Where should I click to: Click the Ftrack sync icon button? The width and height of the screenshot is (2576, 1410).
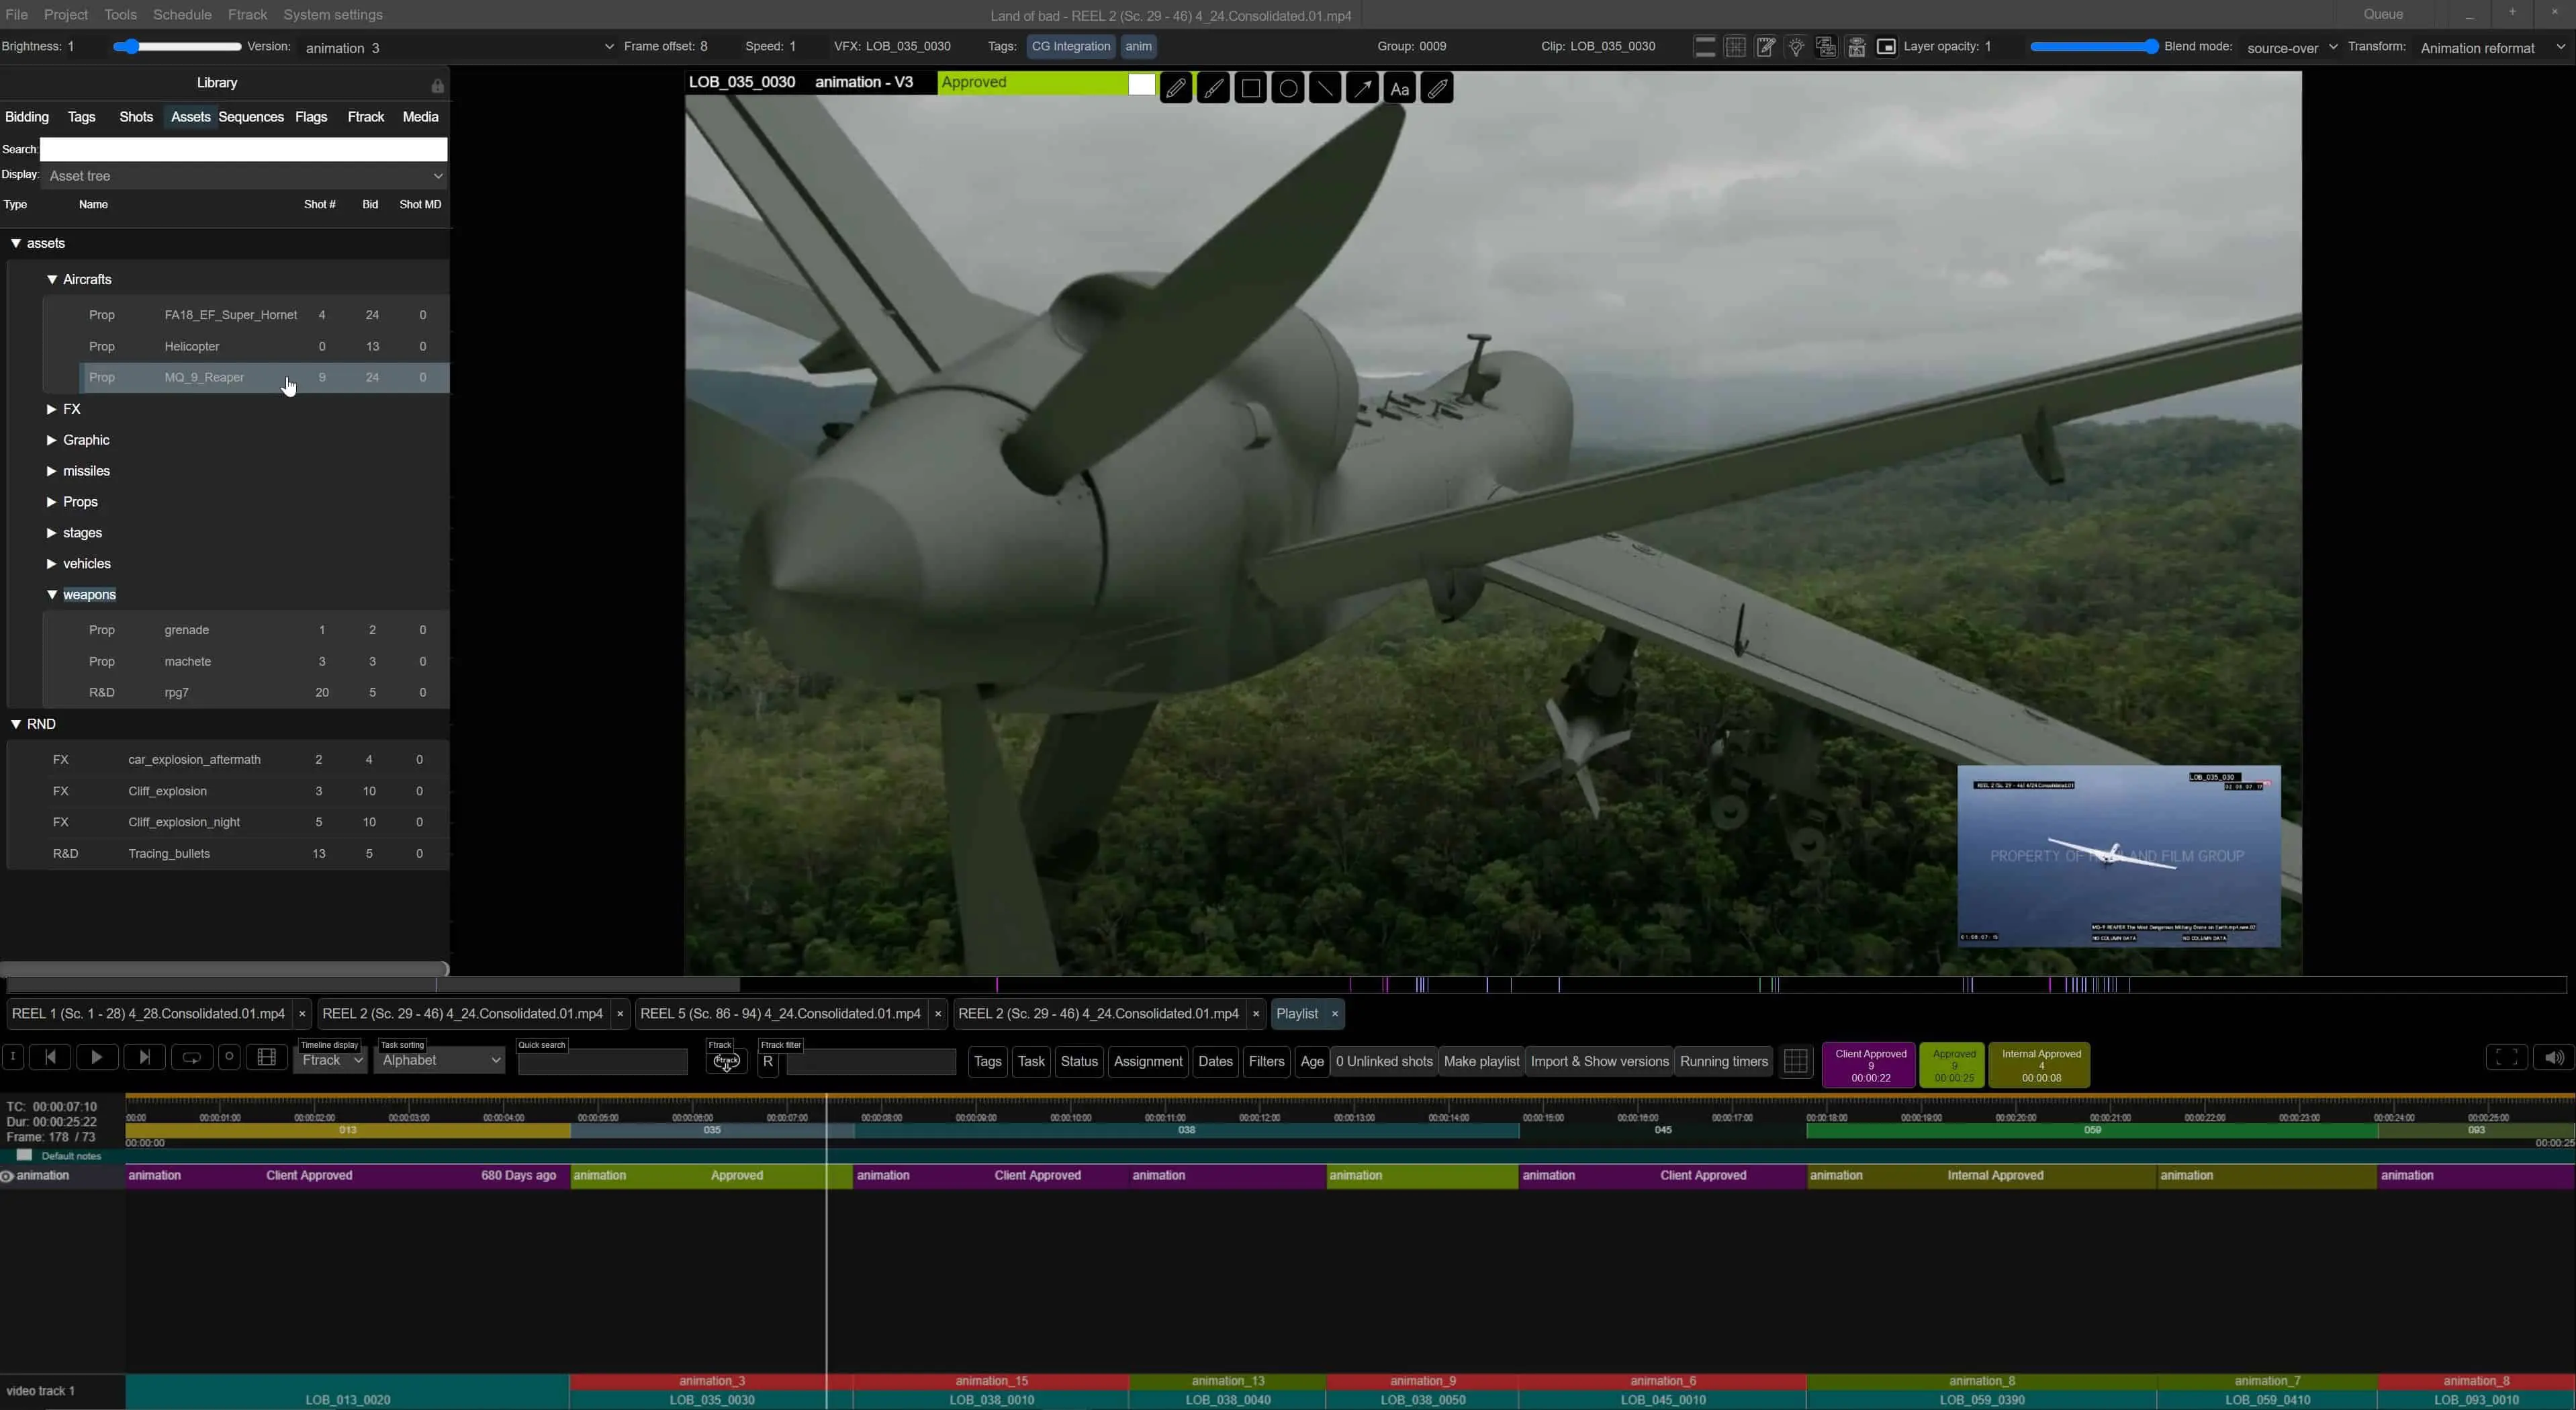tap(726, 1061)
